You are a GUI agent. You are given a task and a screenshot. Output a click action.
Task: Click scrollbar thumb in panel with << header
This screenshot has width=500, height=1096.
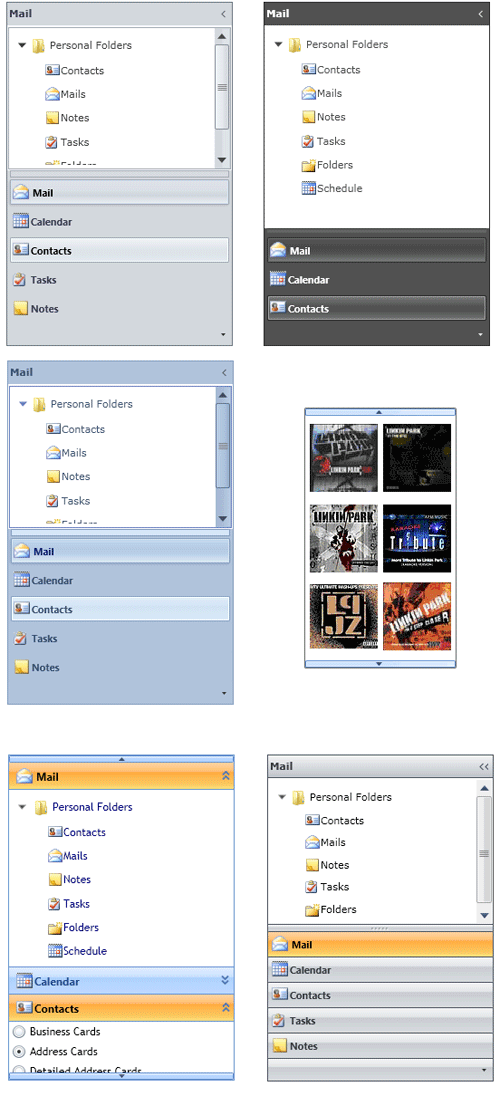484,851
